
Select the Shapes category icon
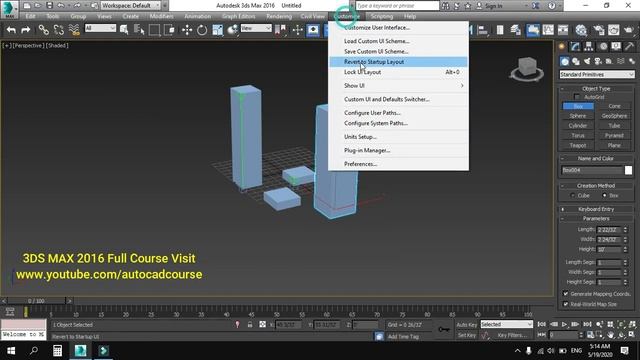coord(576,61)
